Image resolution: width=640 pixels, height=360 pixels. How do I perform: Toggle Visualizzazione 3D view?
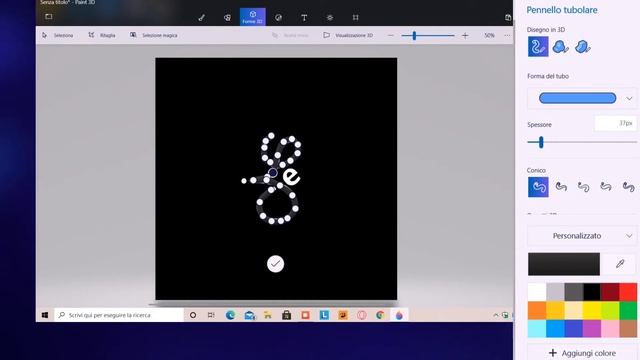coord(348,36)
